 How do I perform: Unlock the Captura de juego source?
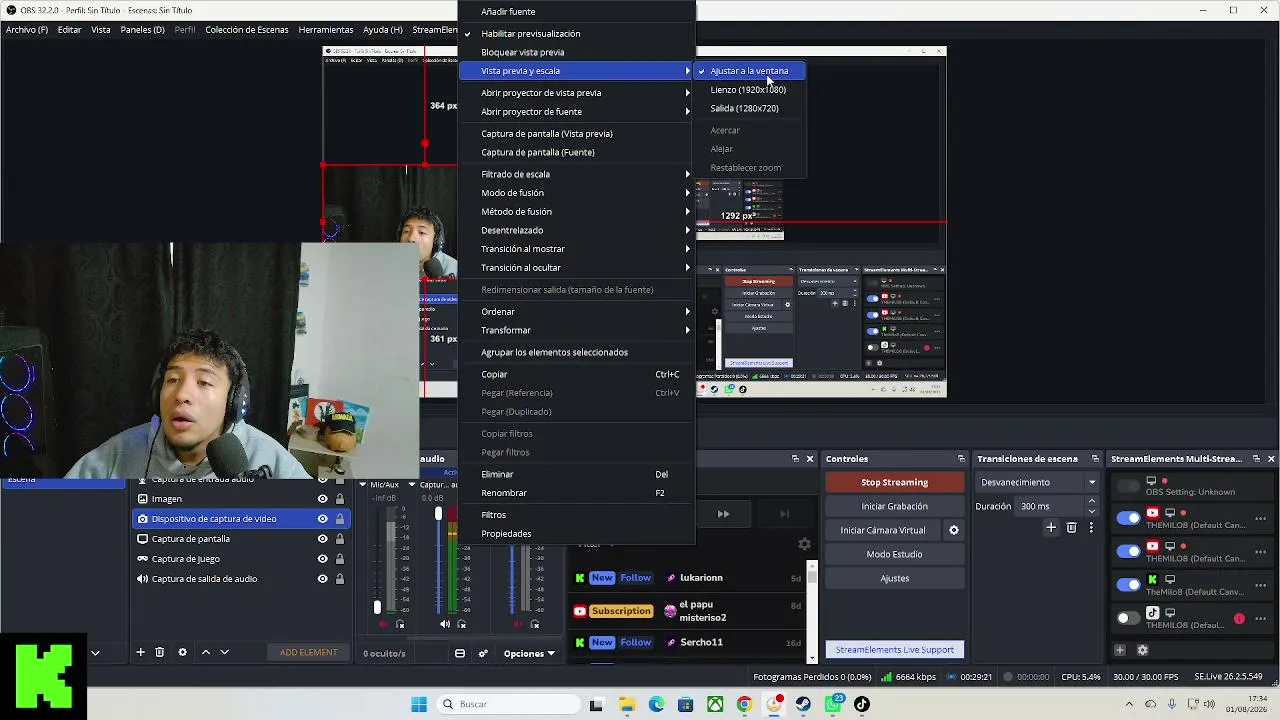point(340,559)
